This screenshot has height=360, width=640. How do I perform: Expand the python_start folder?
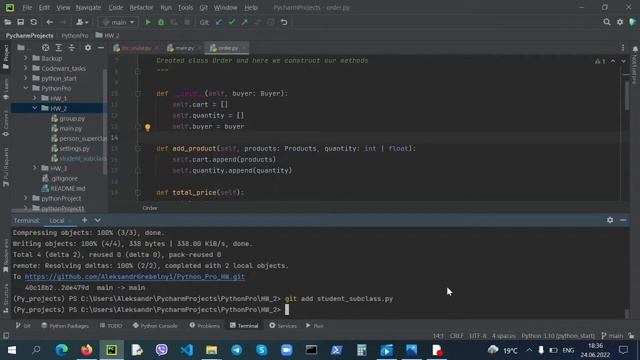(26, 78)
